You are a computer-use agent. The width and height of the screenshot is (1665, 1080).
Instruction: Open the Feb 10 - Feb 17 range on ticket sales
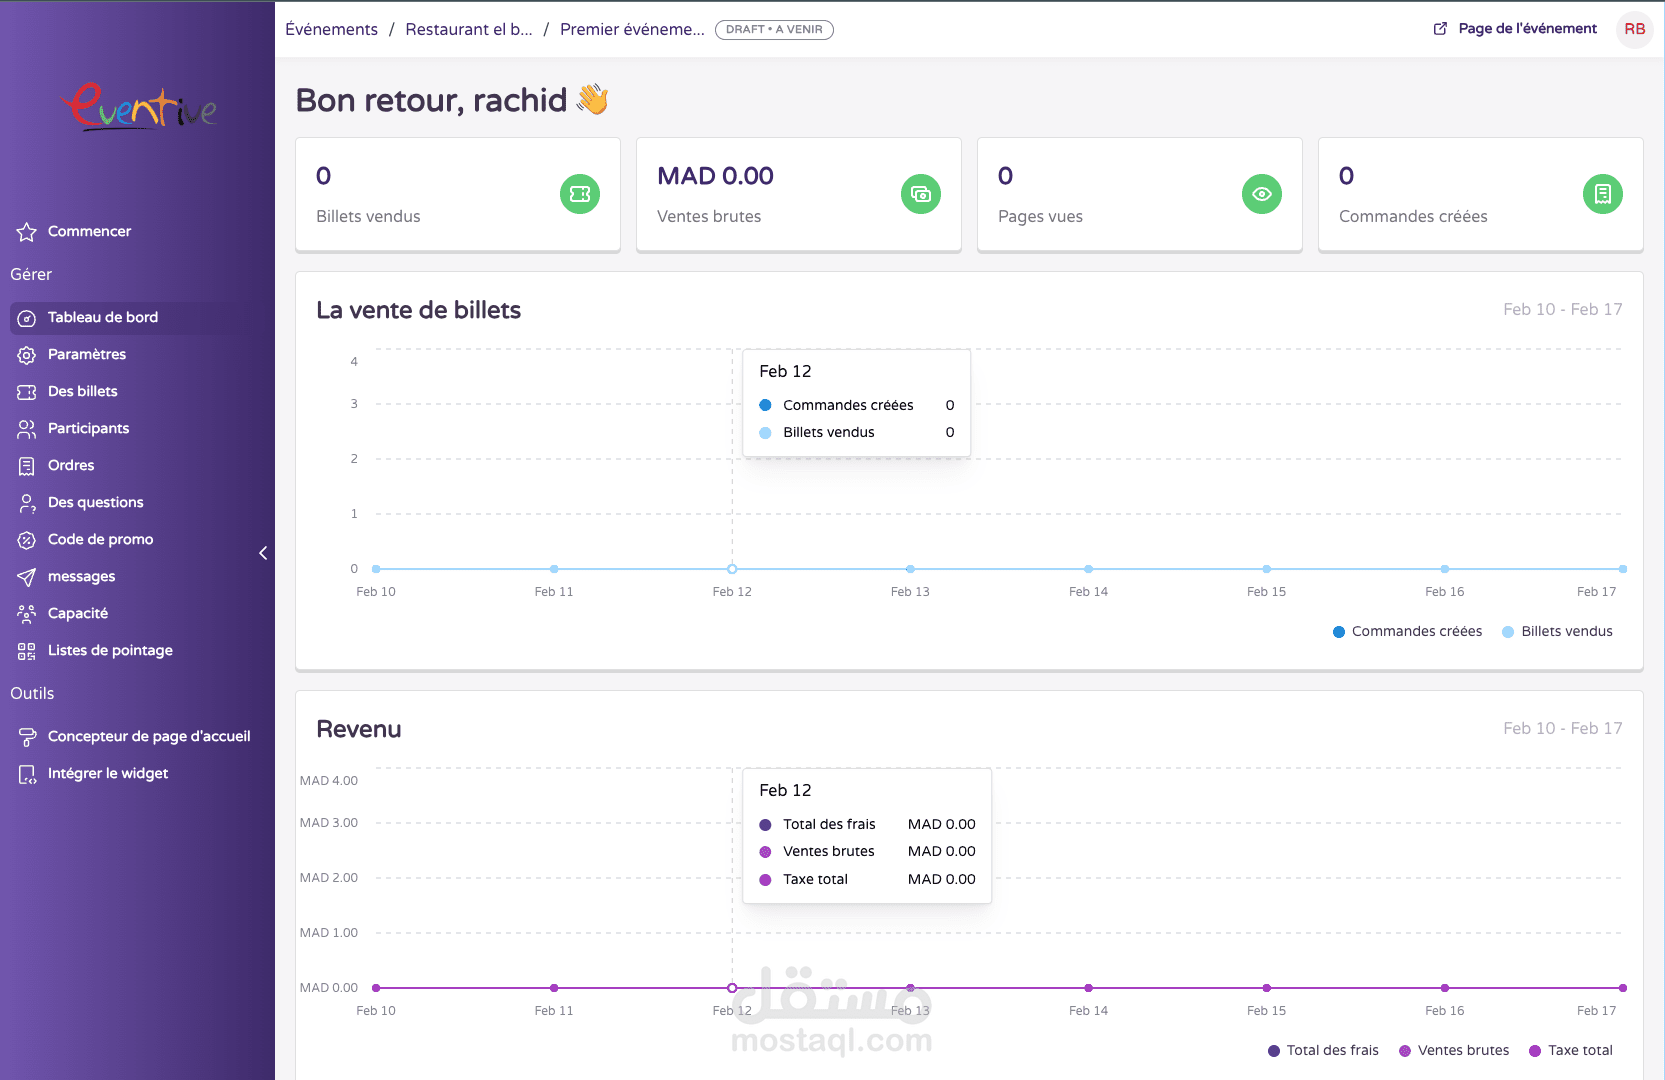(1562, 310)
